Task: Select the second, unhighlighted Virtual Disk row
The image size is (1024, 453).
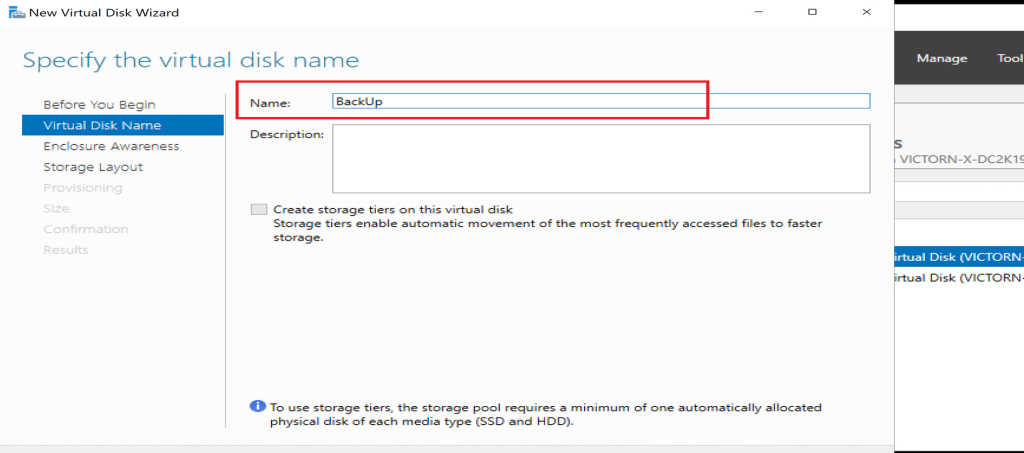Action: tap(958, 278)
